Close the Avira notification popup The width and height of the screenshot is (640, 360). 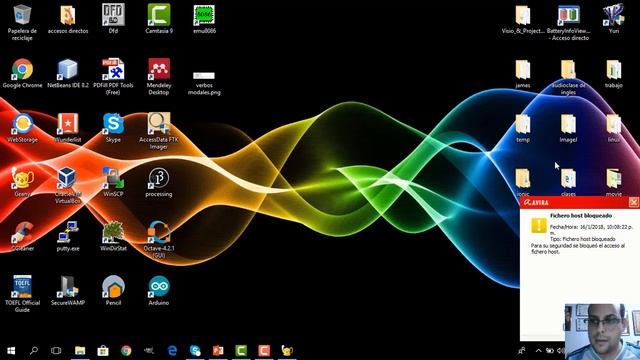coord(633,202)
